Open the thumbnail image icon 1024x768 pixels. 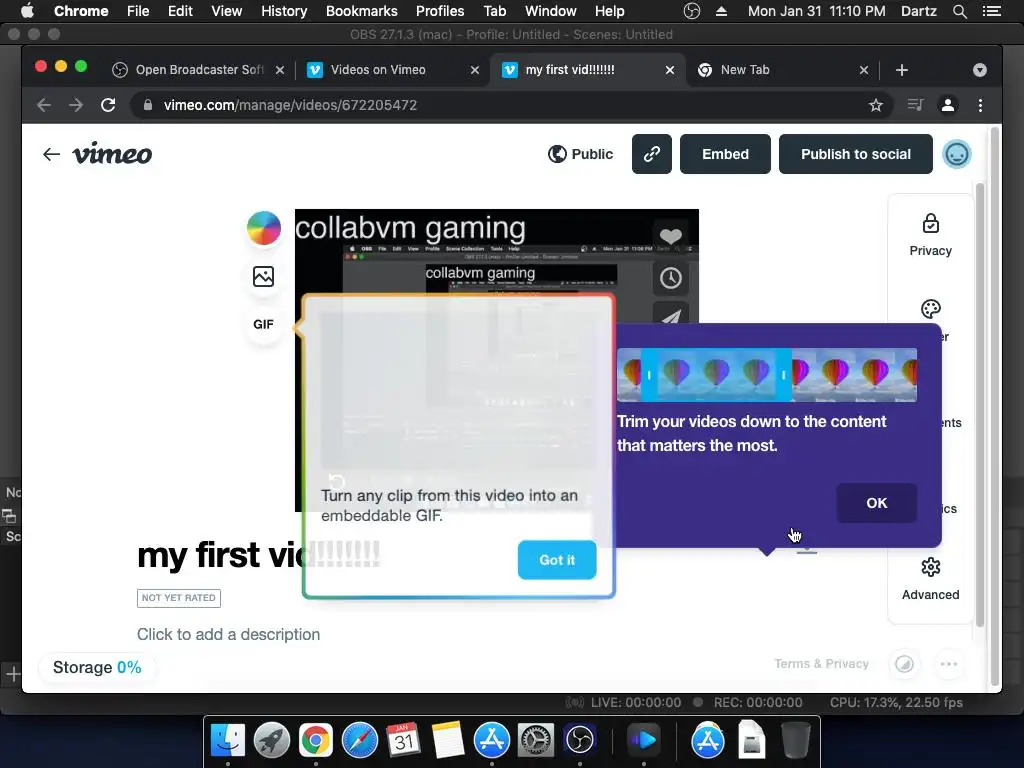264,276
